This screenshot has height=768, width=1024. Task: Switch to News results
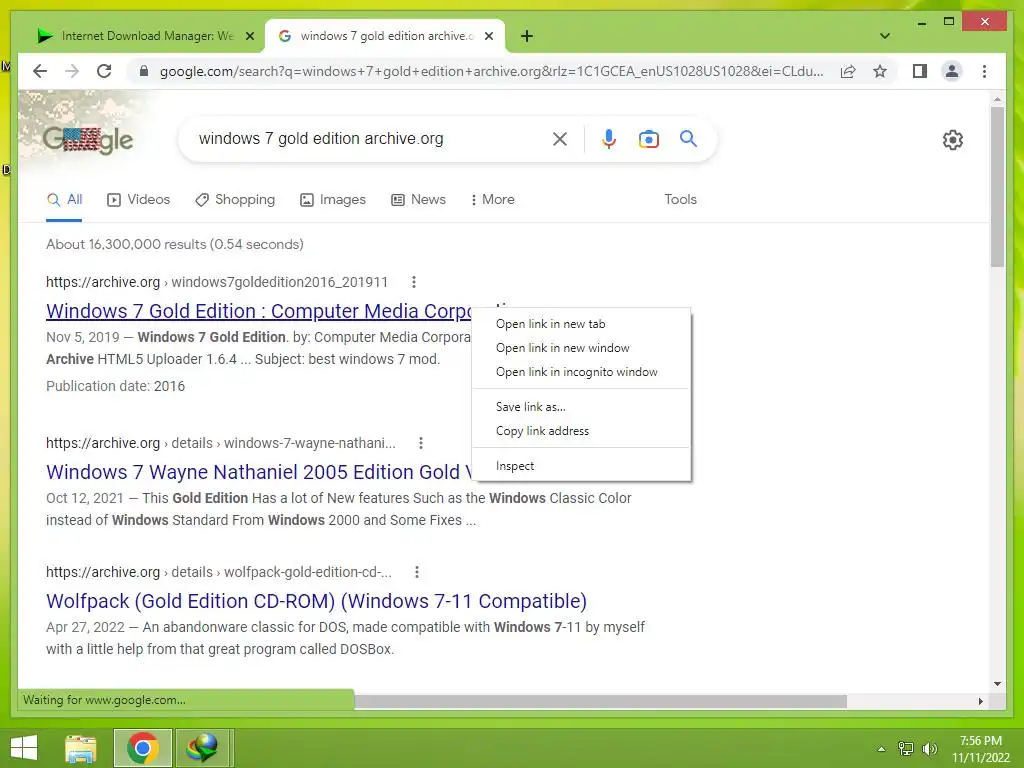[419, 199]
